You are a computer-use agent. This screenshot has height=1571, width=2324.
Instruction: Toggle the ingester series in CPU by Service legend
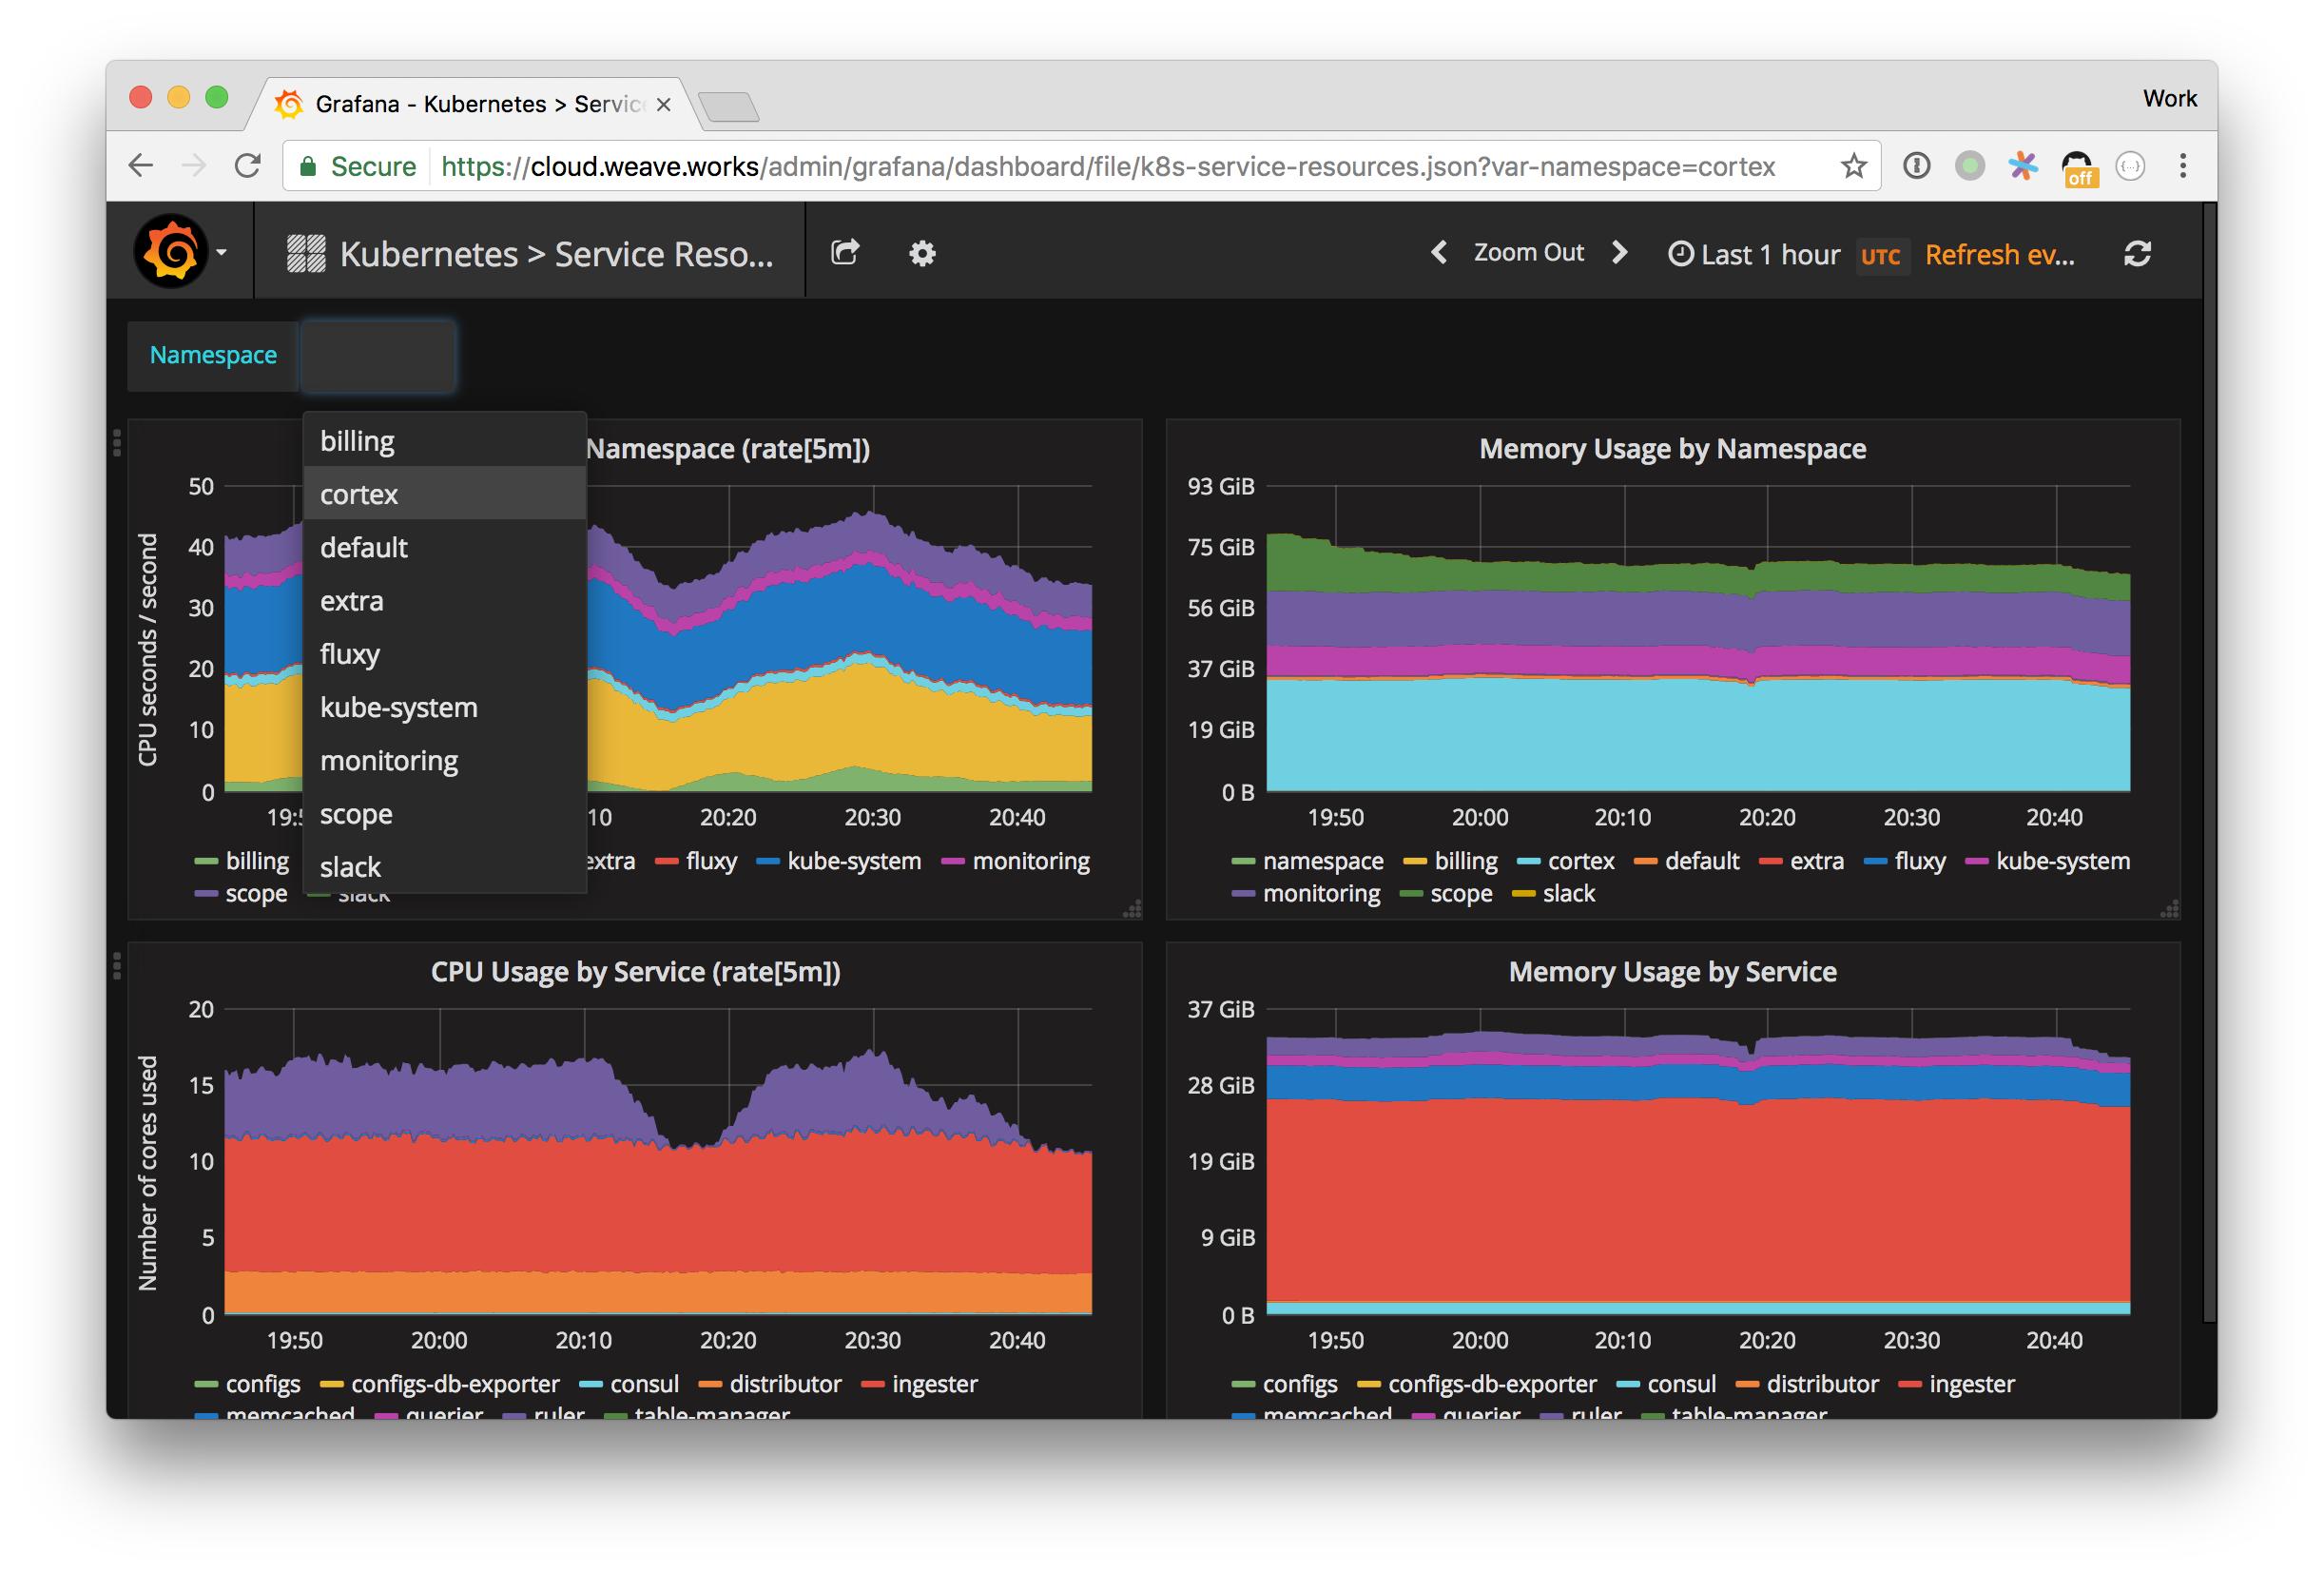[934, 1384]
